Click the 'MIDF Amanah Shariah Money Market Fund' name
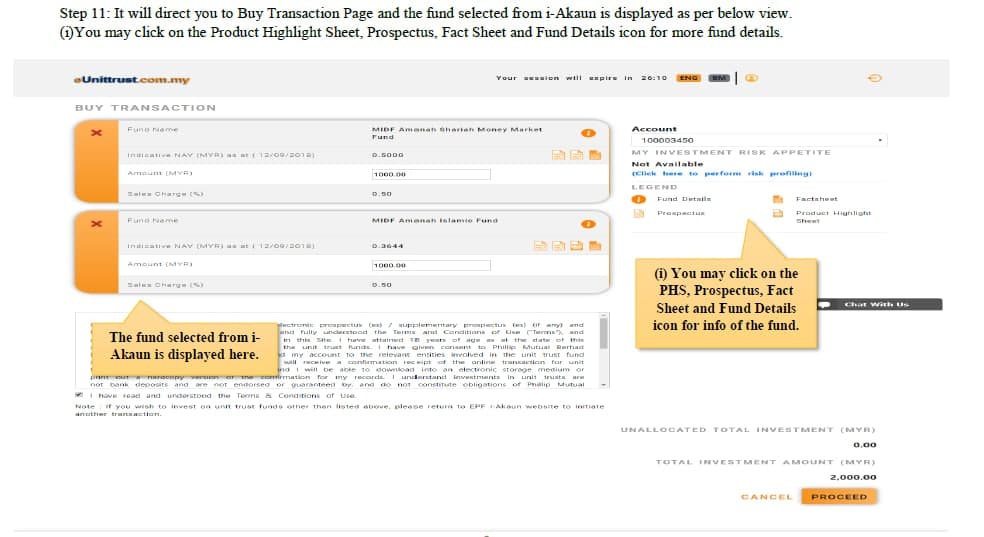This screenshot has width=984, height=537. click(x=457, y=133)
